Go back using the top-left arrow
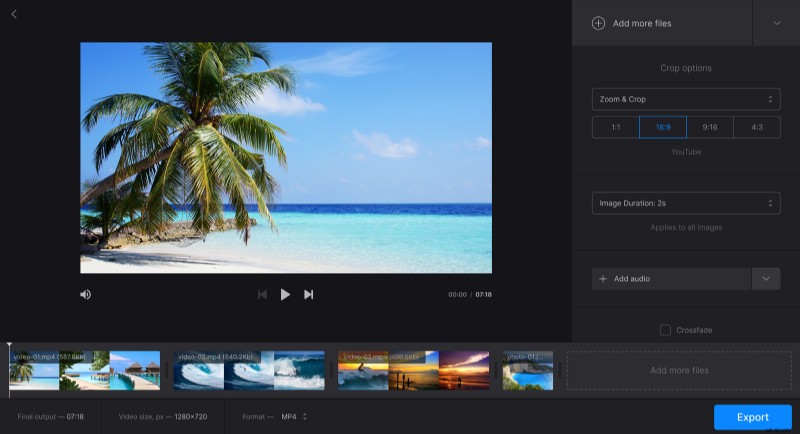800x434 pixels. (14, 14)
